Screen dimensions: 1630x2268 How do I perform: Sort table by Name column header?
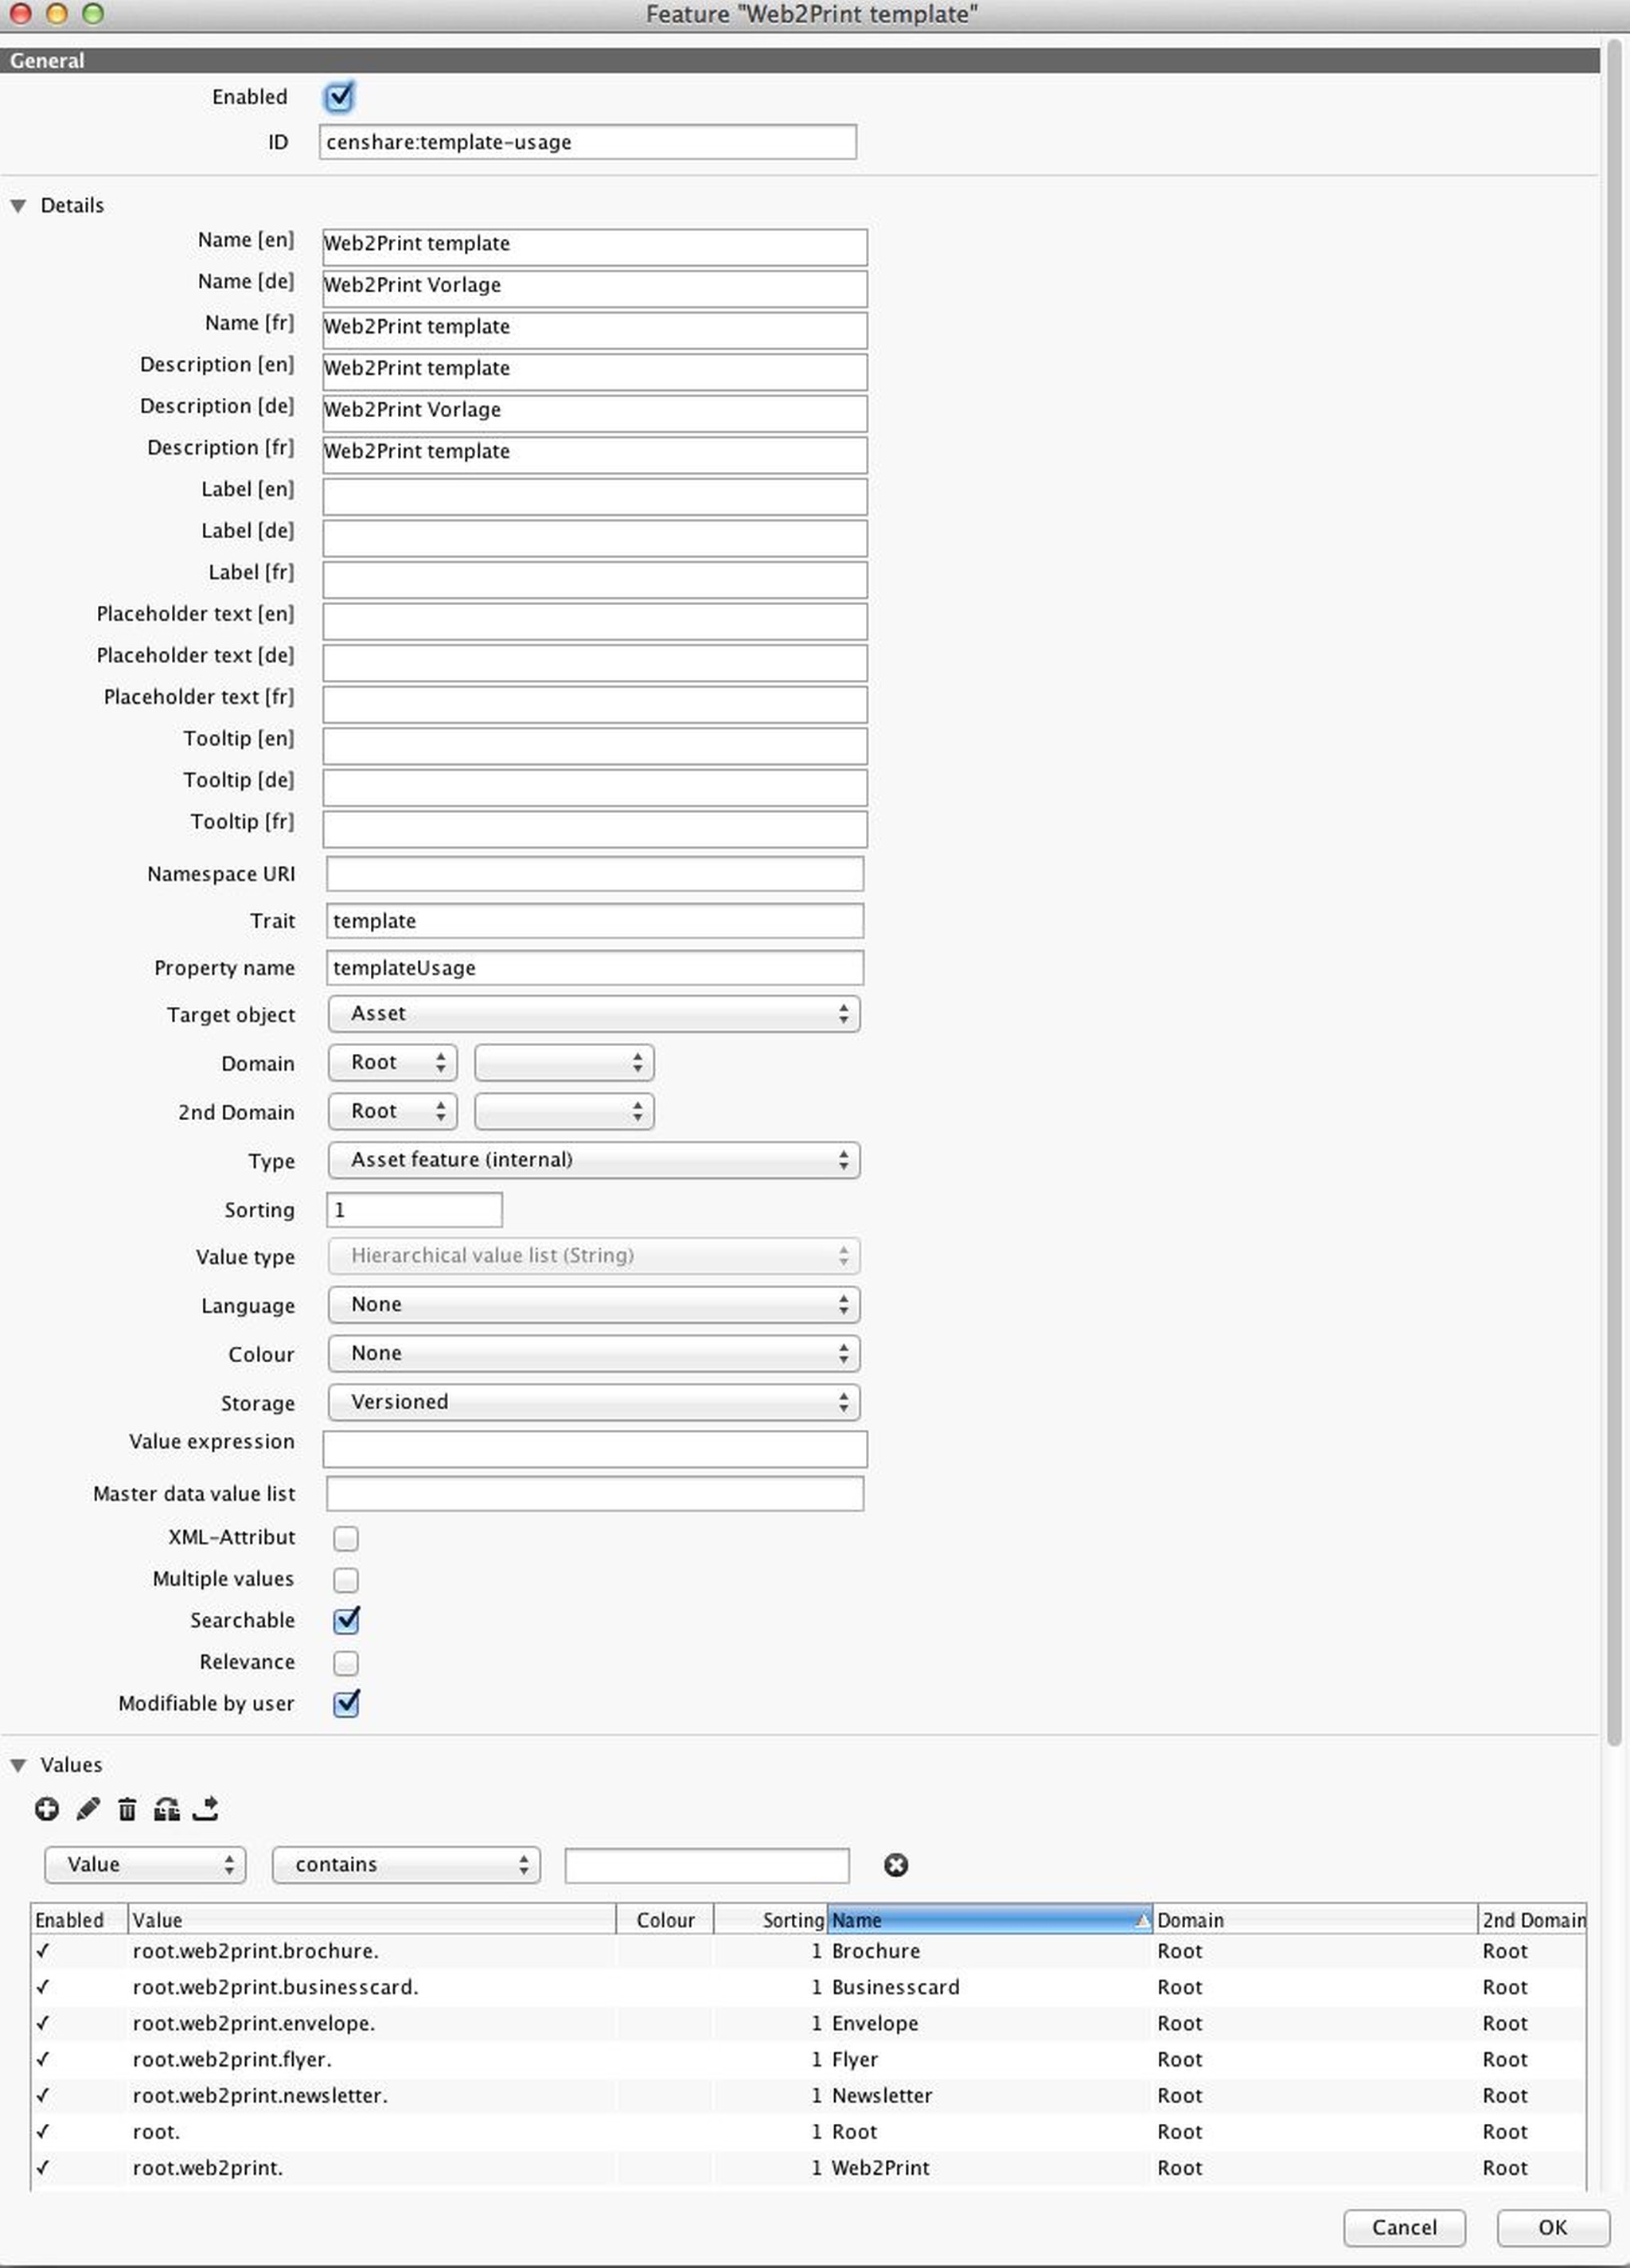coord(987,1919)
